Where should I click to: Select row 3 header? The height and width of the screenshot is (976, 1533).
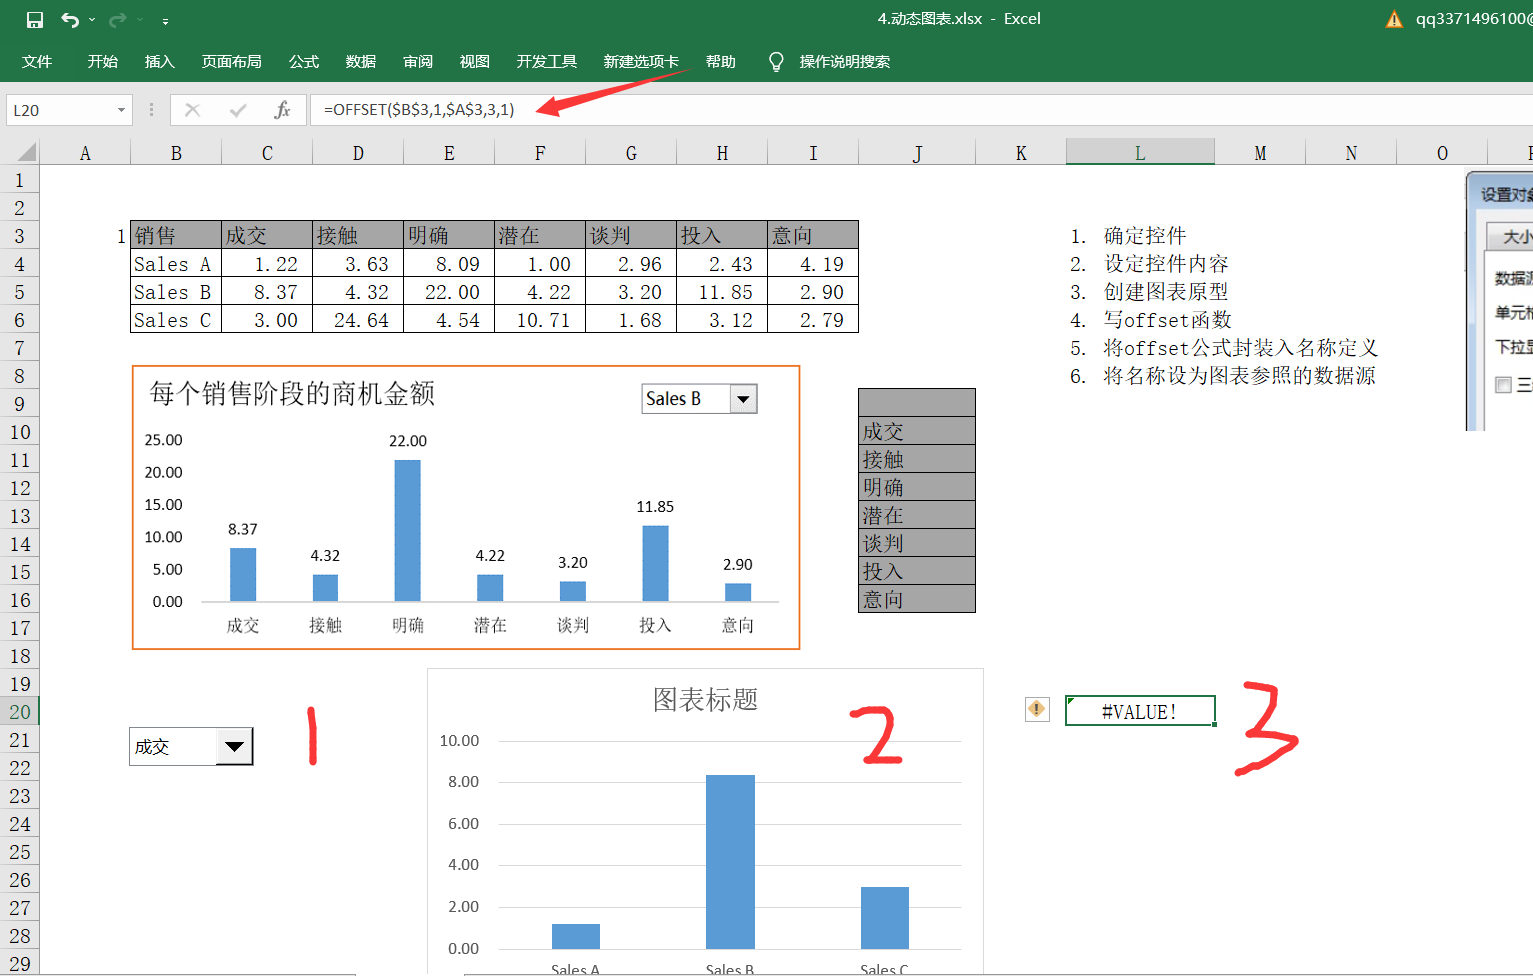coord(20,236)
